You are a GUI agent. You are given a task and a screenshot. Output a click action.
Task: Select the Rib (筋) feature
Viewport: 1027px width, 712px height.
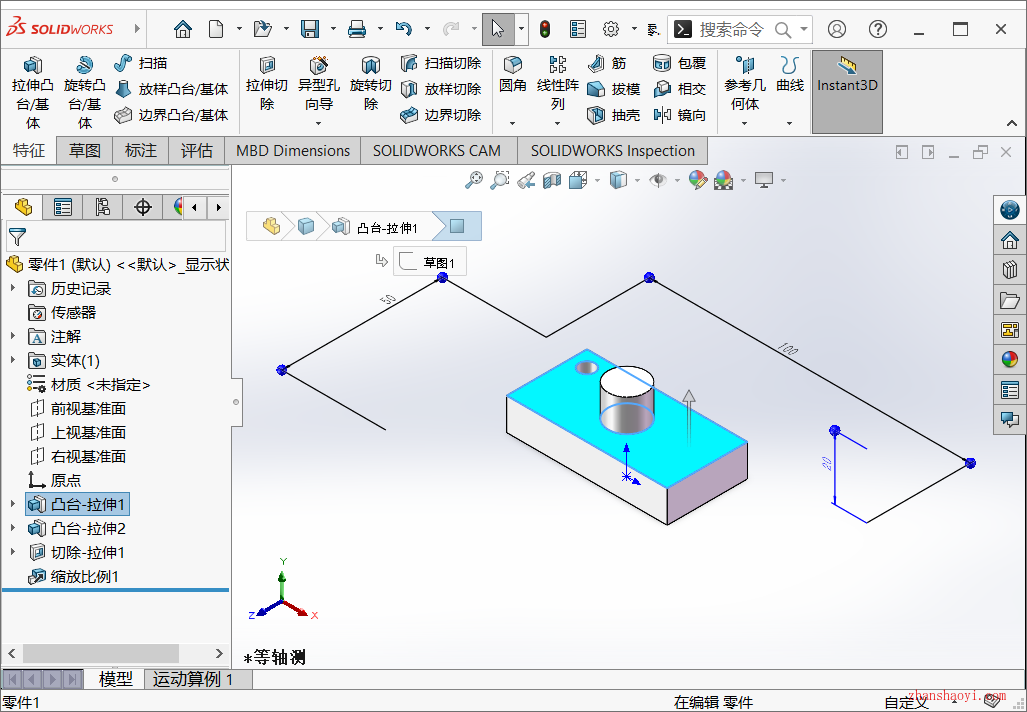(607, 64)
